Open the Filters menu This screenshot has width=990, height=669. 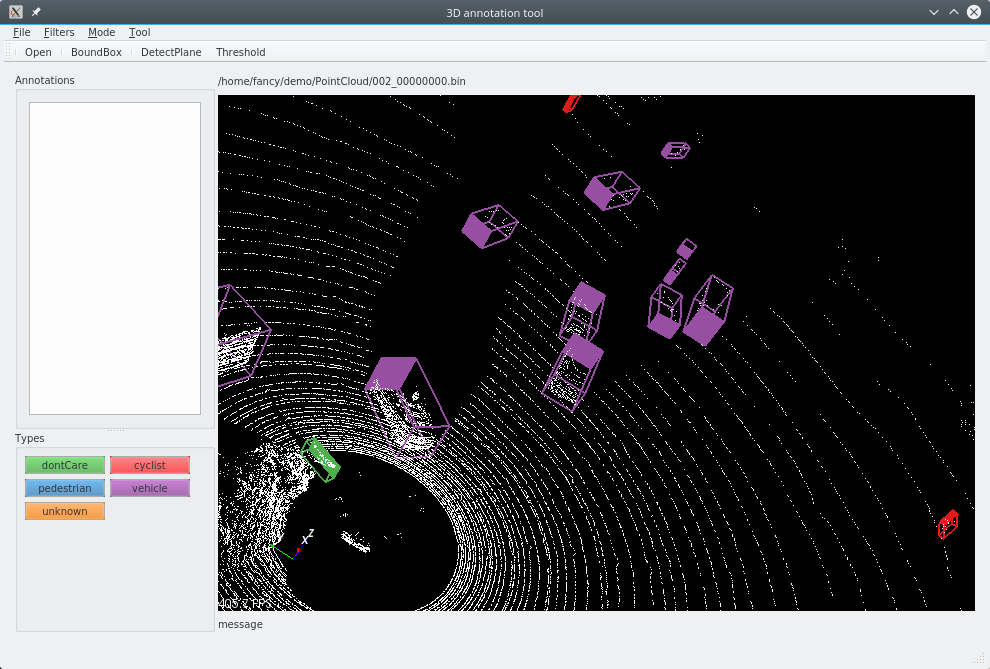click(x=59, y=32)
